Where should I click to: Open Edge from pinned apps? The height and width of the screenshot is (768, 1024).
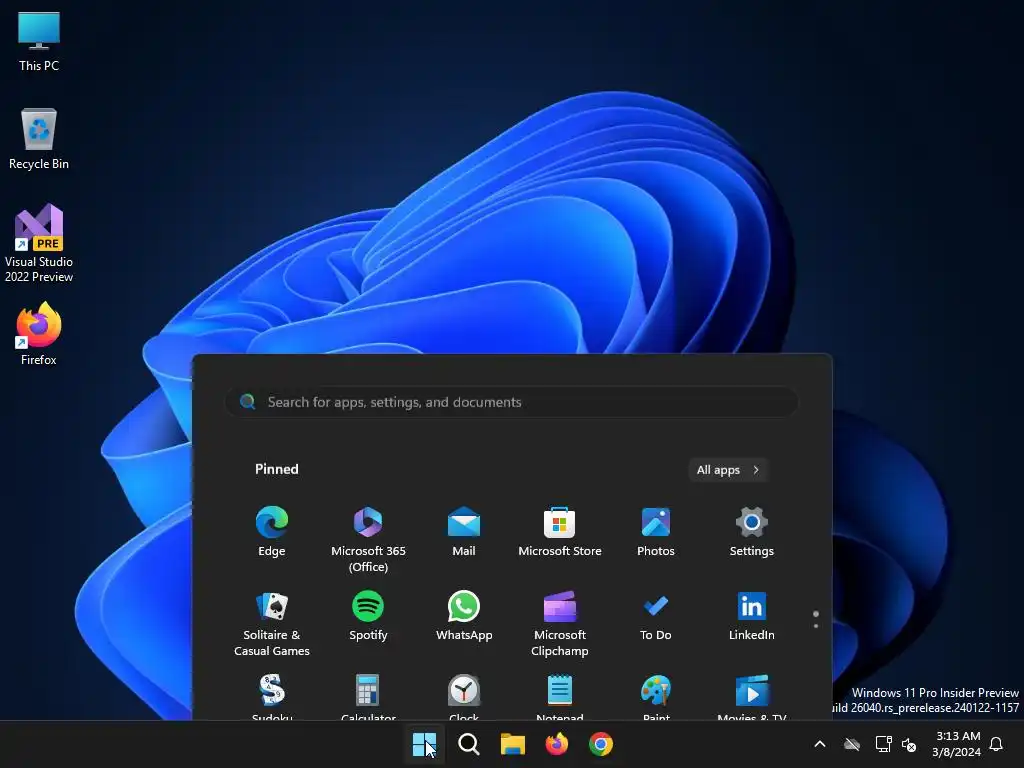[272, 531]
